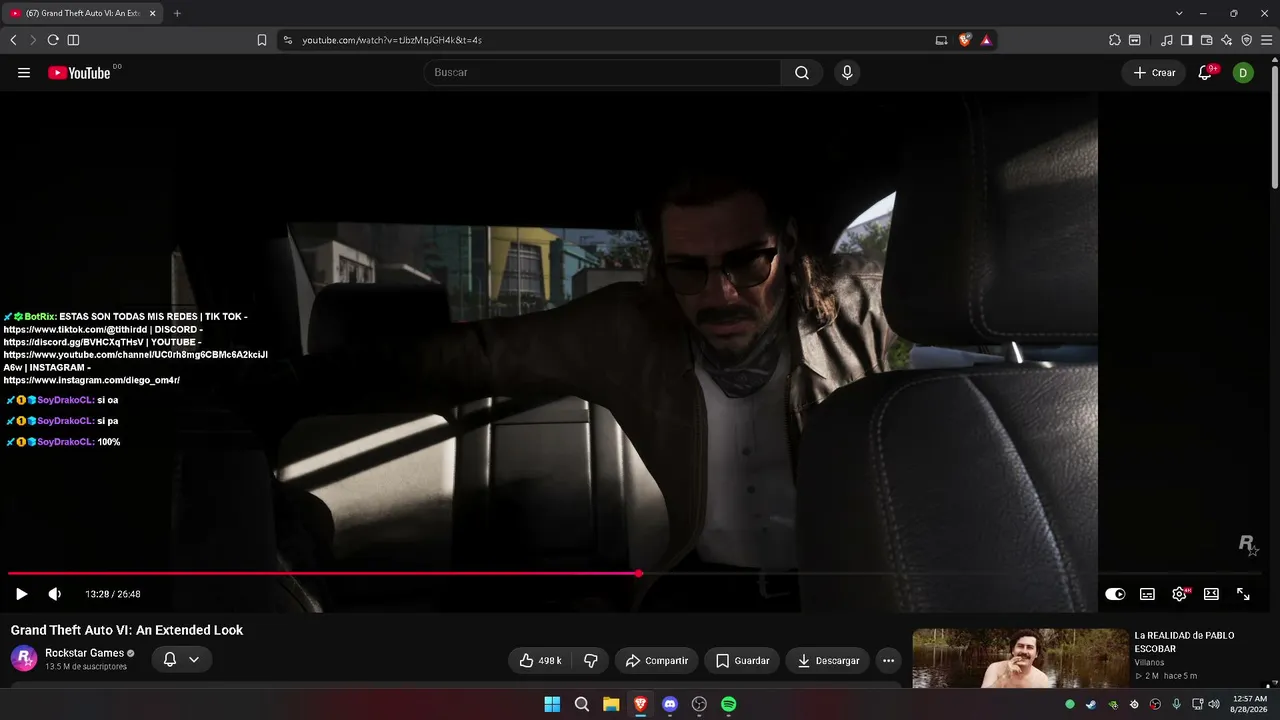The image size is (1280, 720).
Task: Turn on subtitles in the player
Action: point(1147,594)
